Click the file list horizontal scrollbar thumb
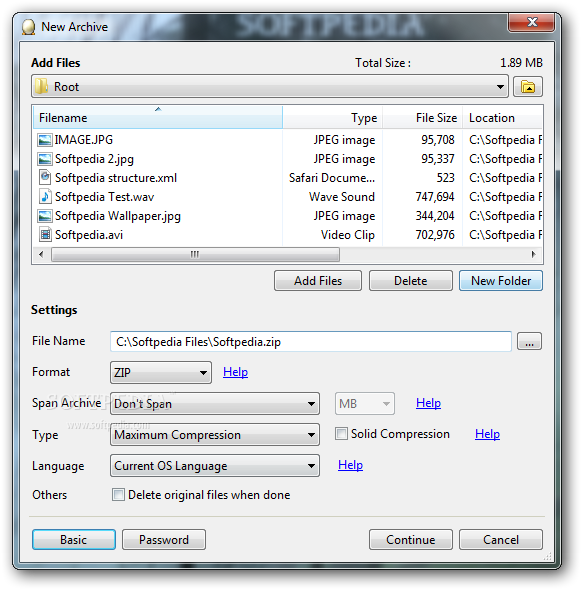 [195, 254]
